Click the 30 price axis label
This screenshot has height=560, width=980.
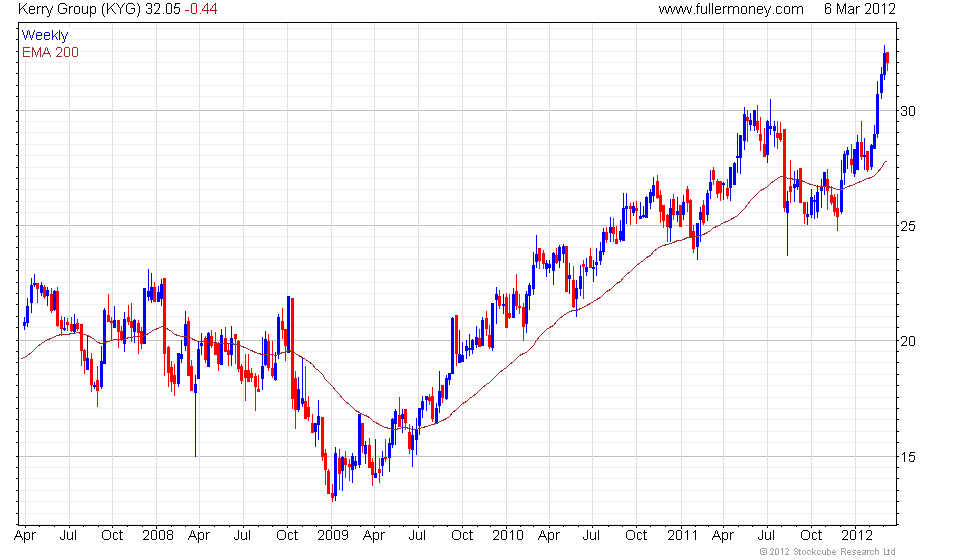coord(908,111)
